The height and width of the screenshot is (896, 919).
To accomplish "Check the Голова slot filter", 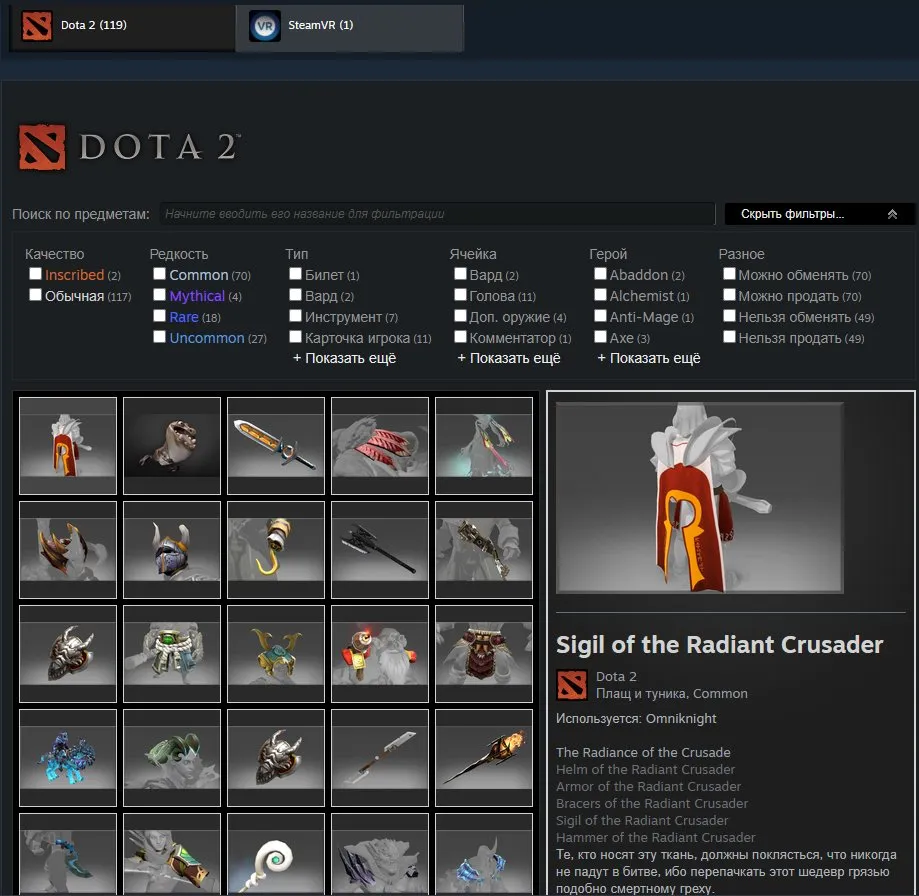I will [x=460, y=295].
